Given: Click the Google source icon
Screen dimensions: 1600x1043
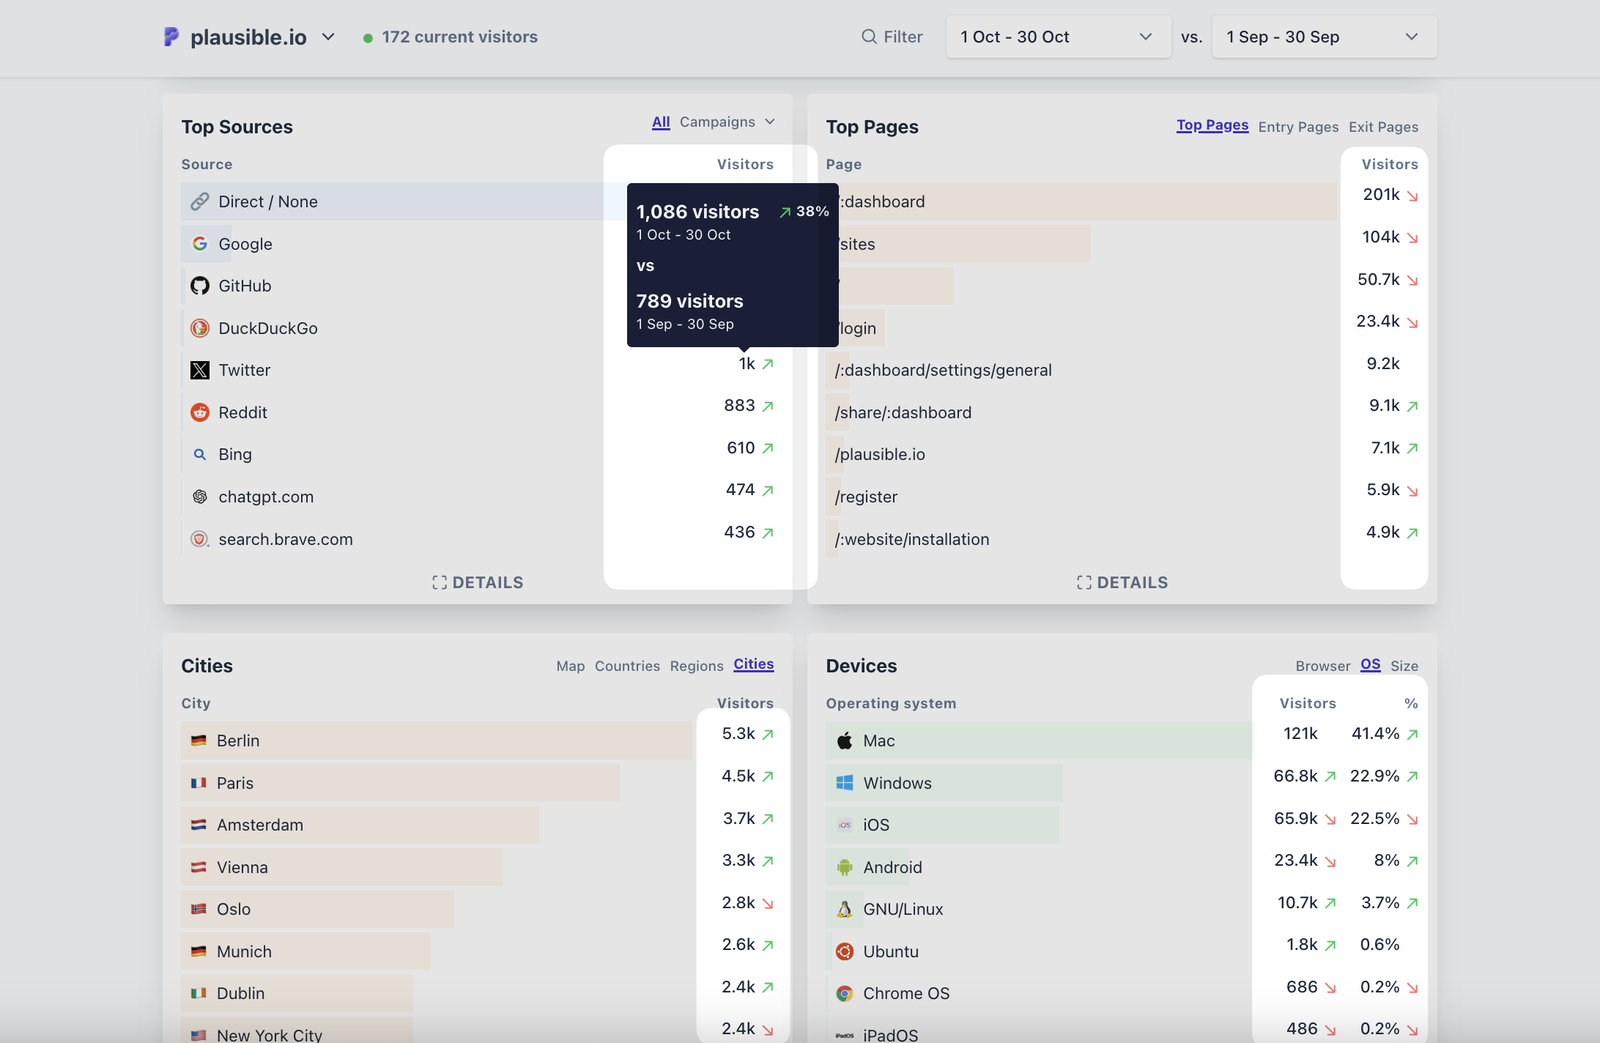Looking at the screenshot, I should point(201,243).
